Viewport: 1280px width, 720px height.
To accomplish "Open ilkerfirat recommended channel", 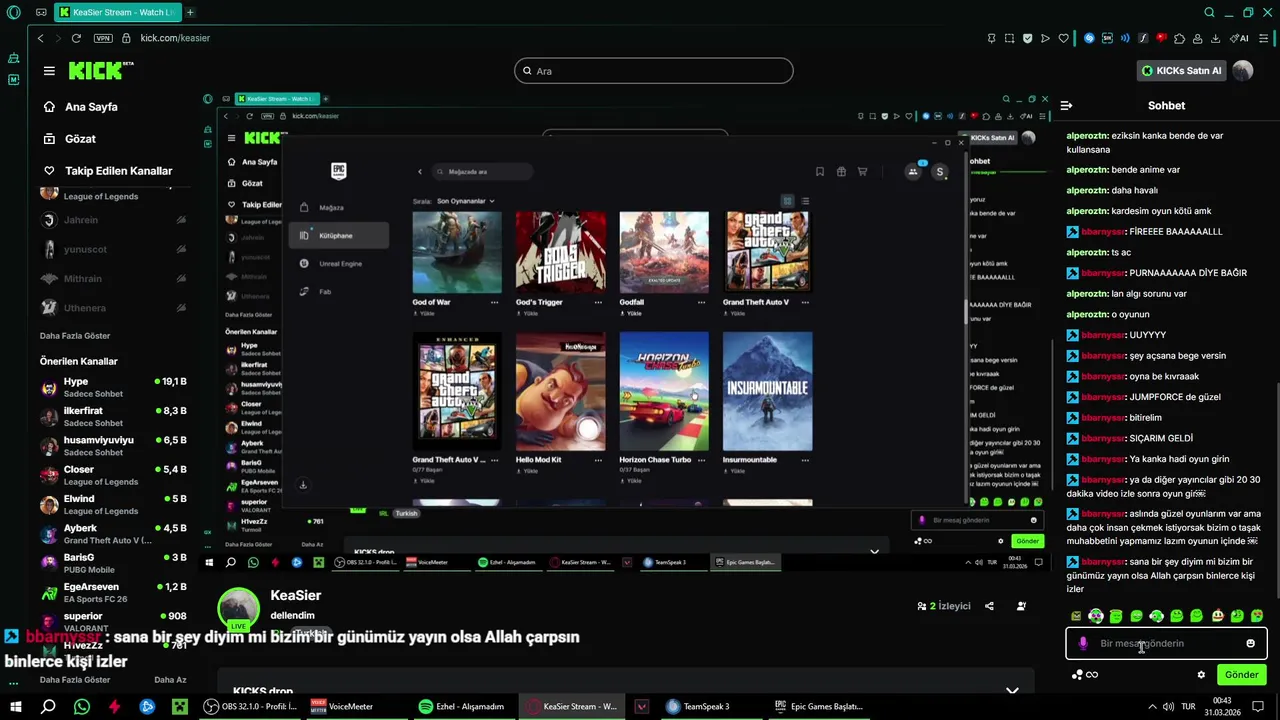I will tap(113, 417).
